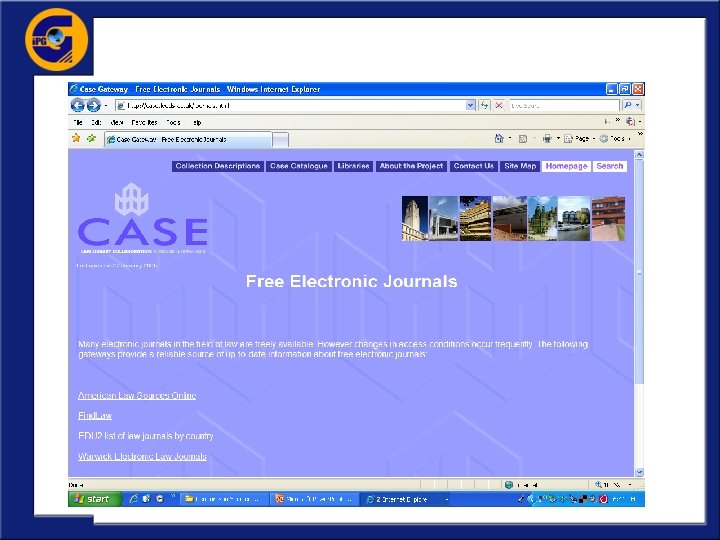The width and height of the screenshot is (720, 540).
Task: Open the Libraries nav link
Action: pyautogui.click(x=353, y=166)
